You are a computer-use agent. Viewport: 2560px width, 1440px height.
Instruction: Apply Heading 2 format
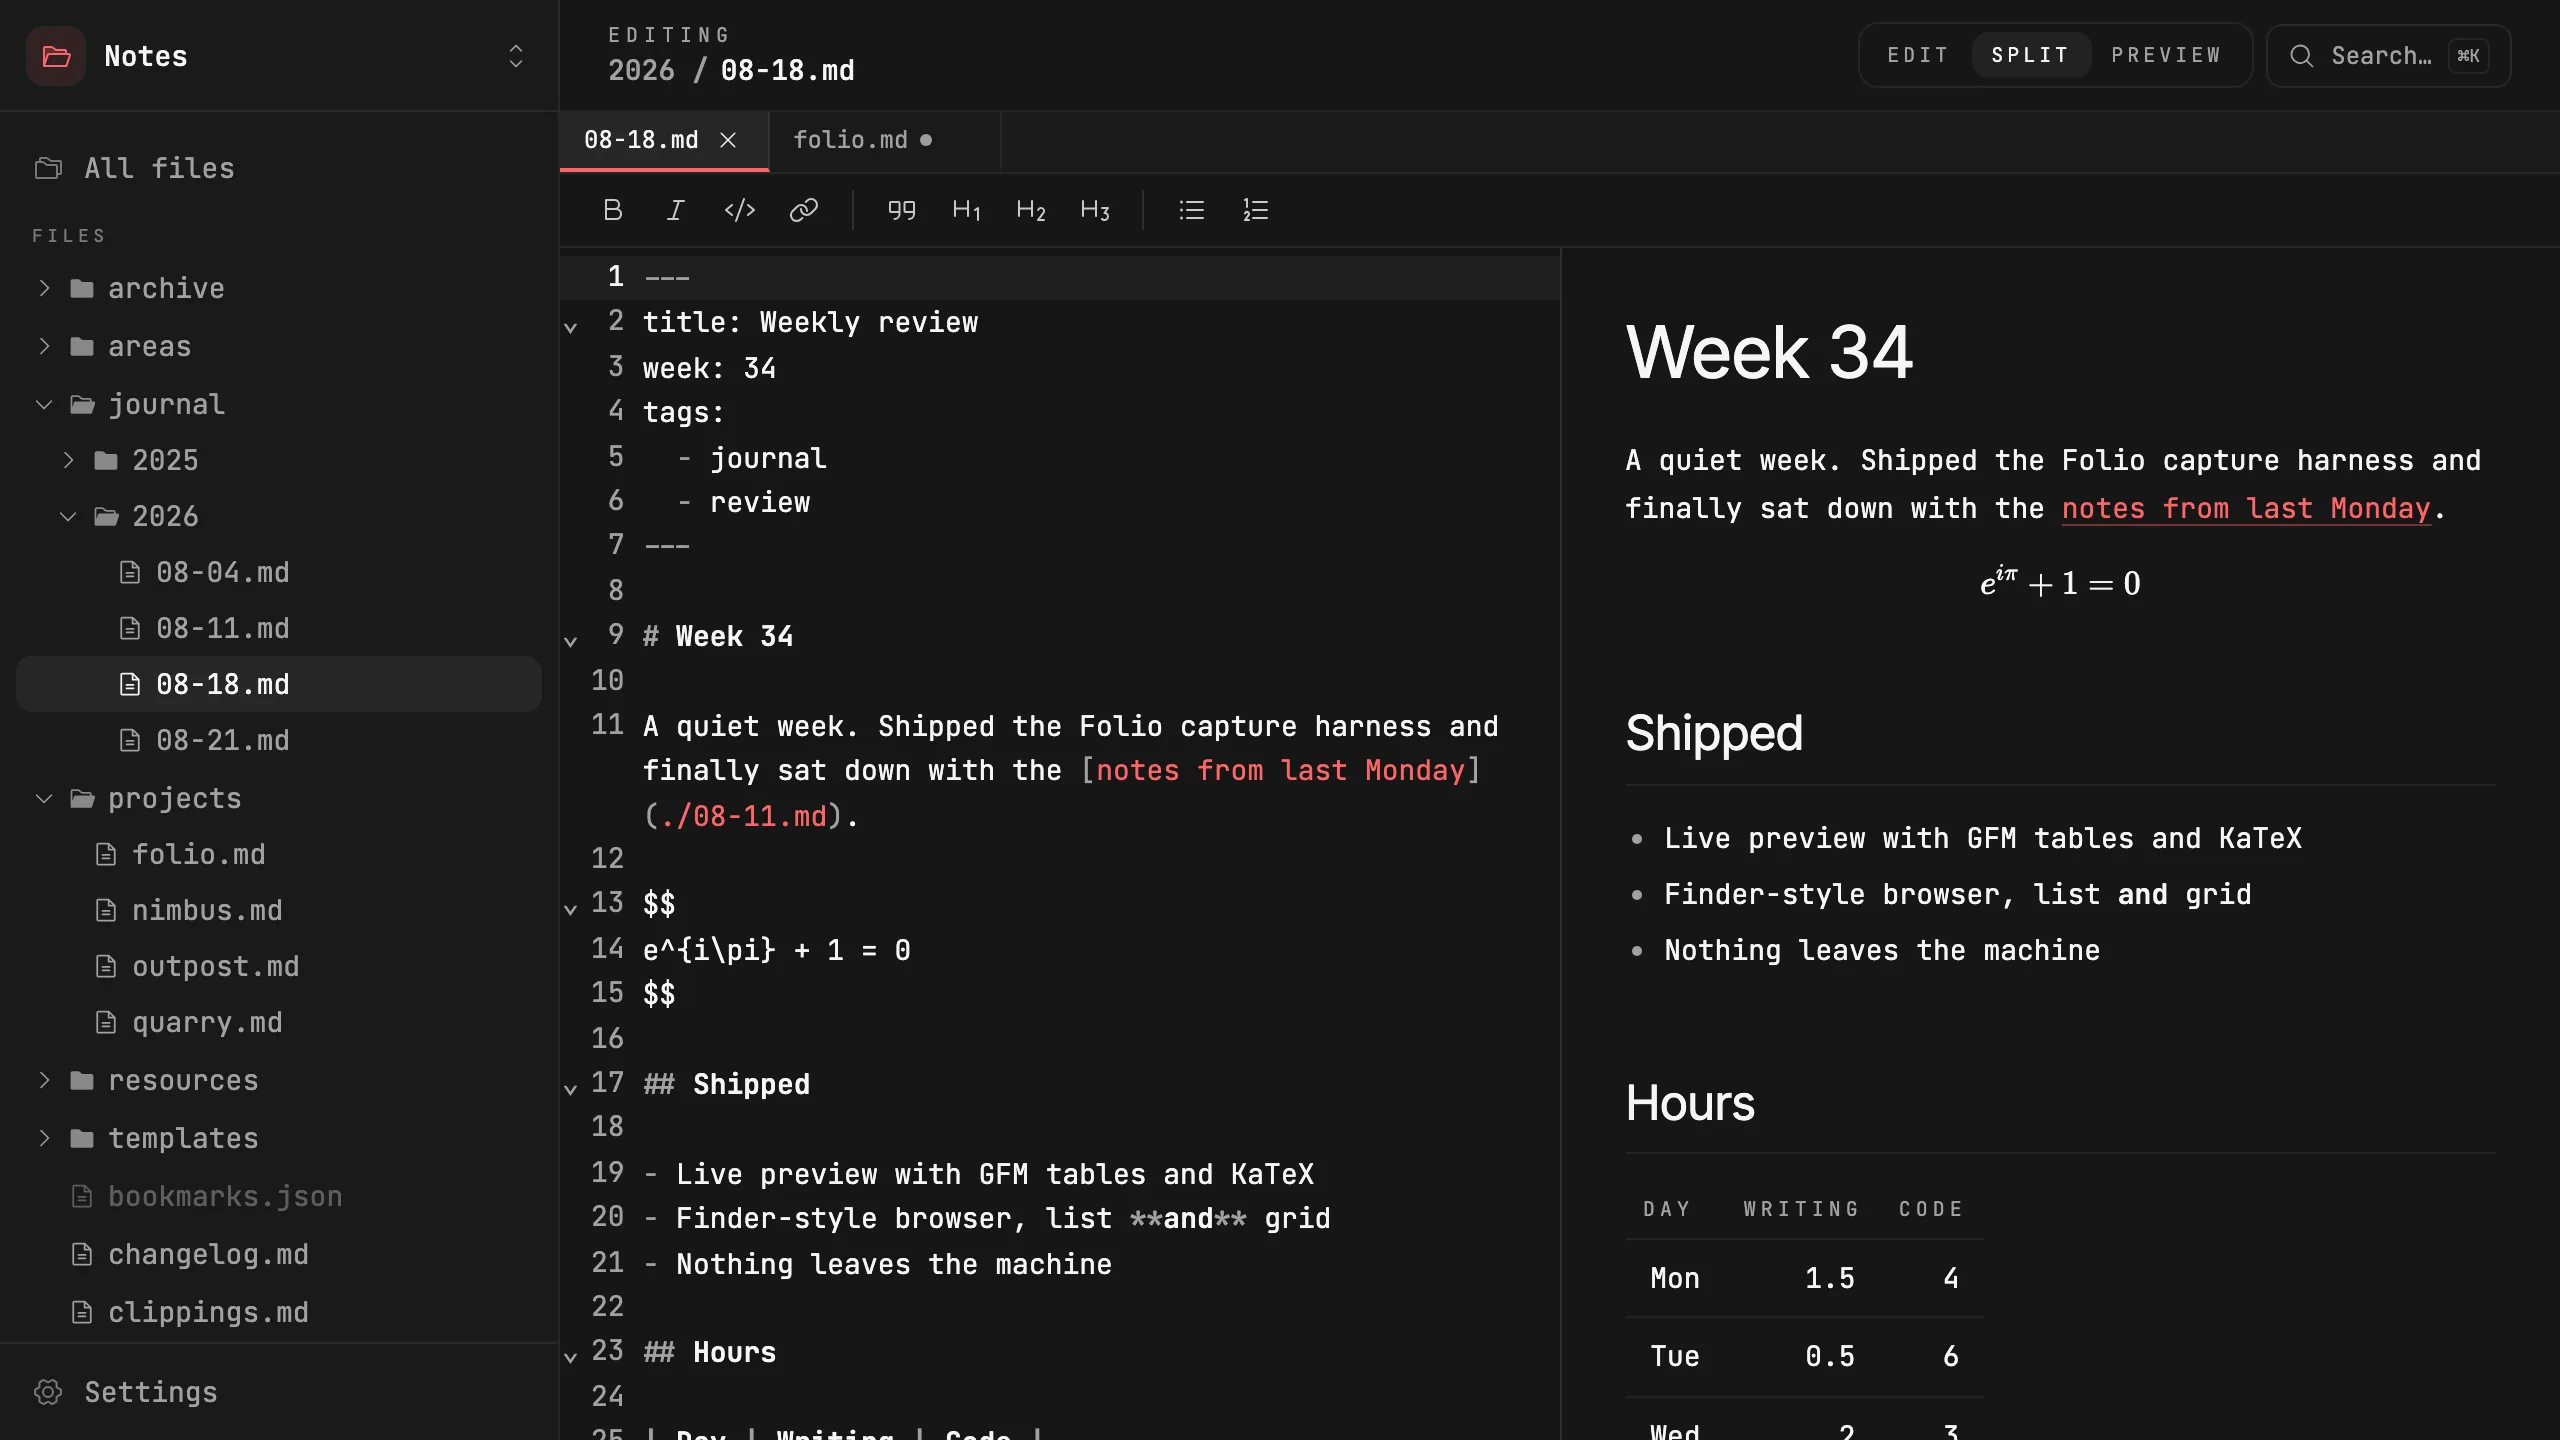pos(1030,210)
